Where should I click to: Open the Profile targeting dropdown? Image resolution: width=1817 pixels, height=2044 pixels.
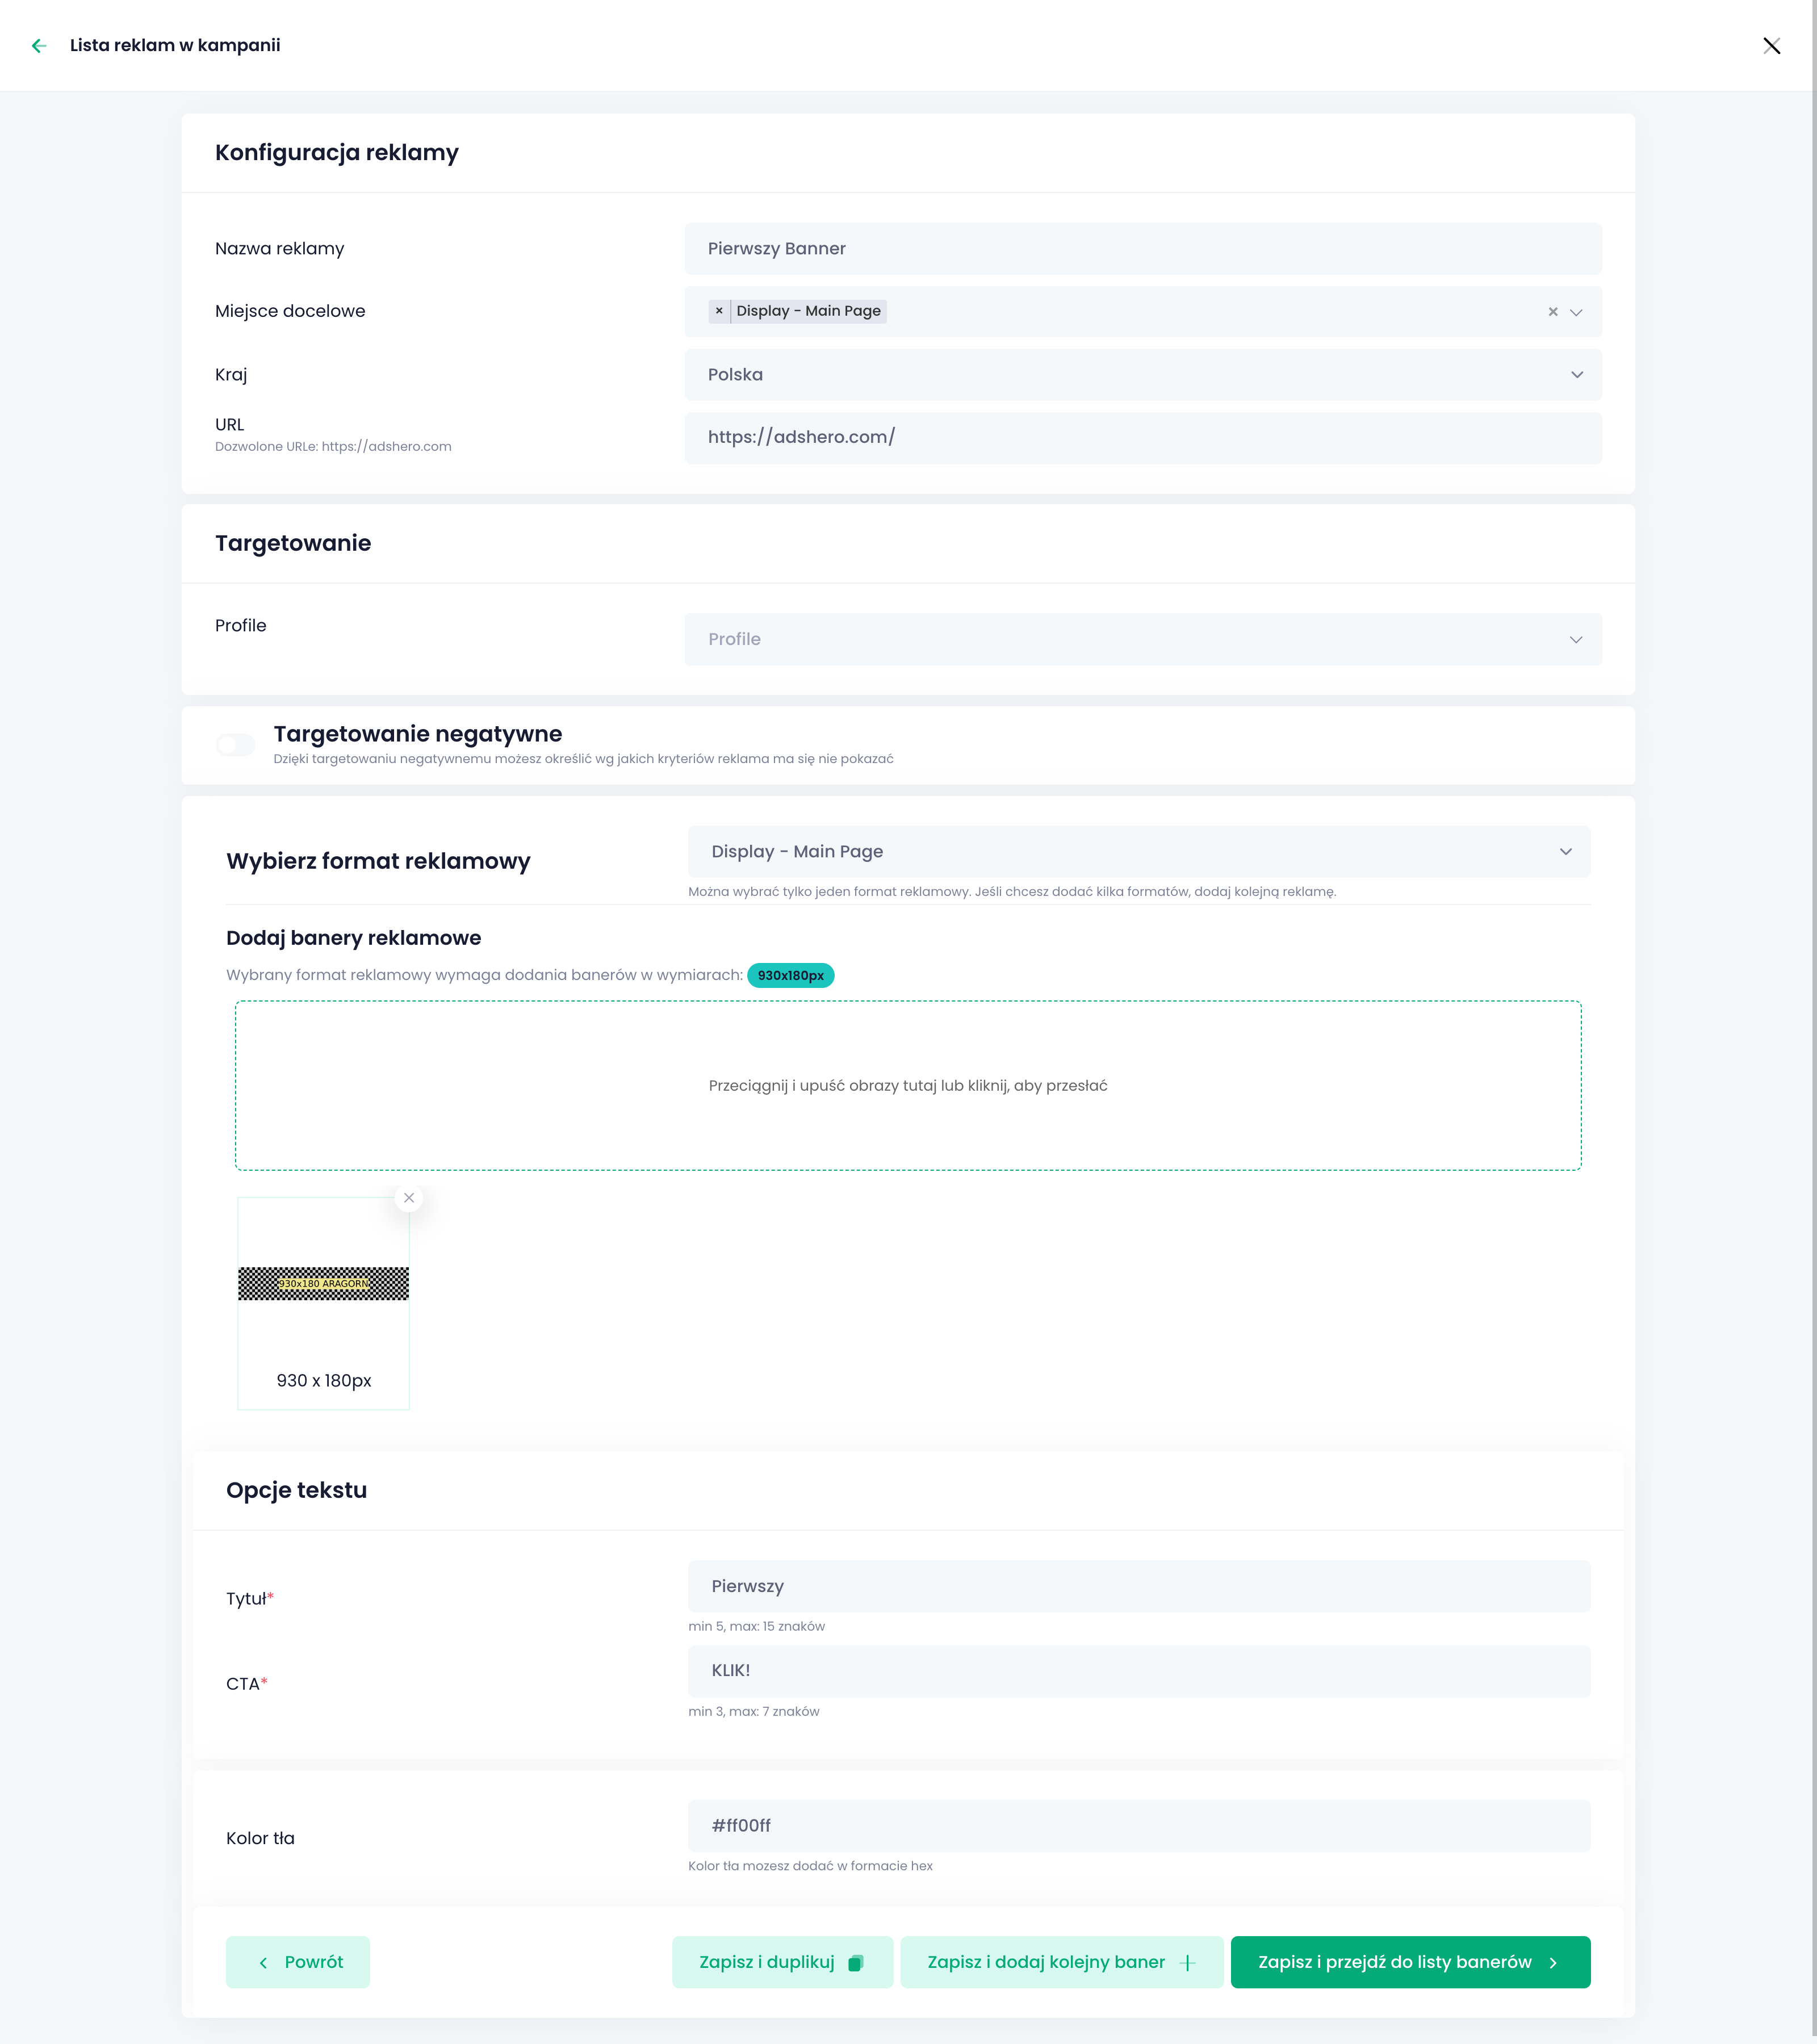[1142, 639]
